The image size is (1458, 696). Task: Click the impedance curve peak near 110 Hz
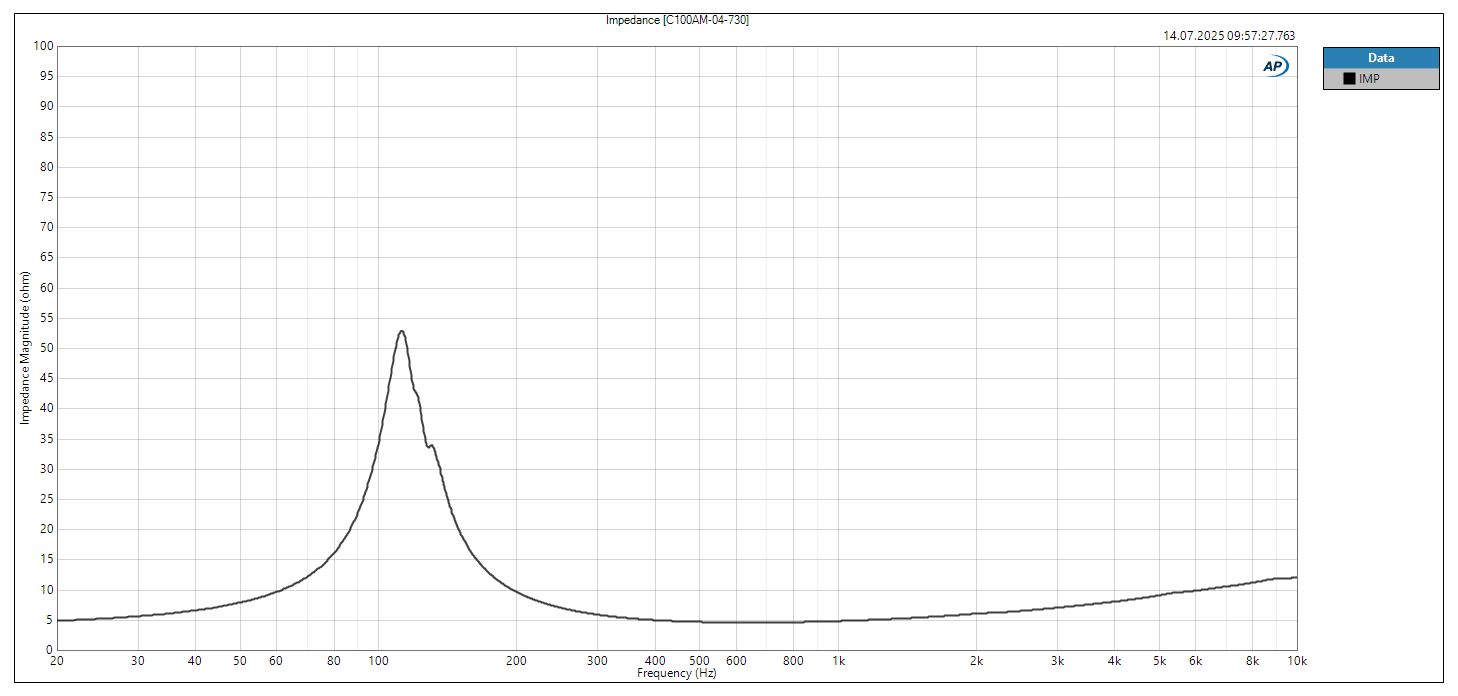click(x=403, y=330)
